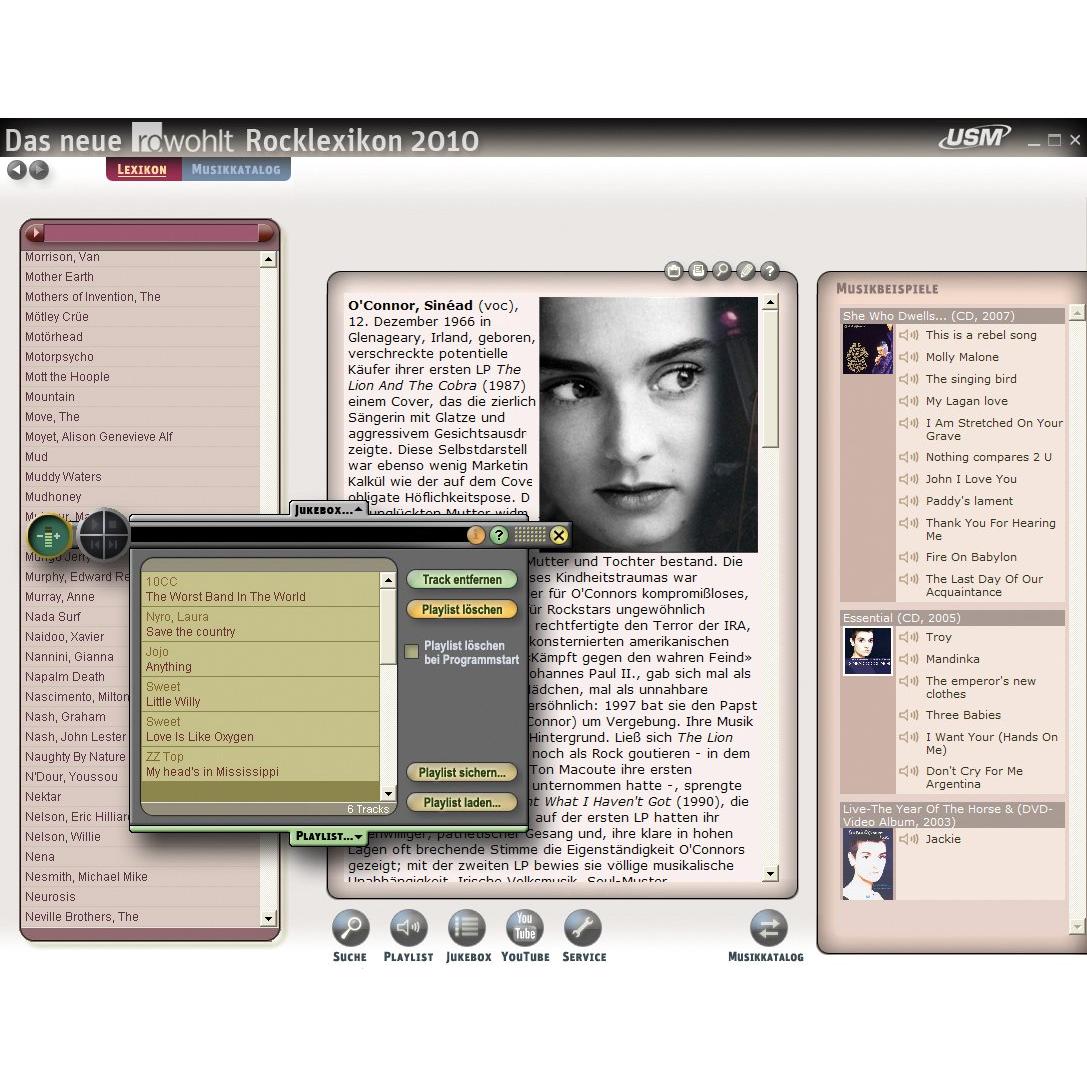This screenshot has height=1087, width=1087.
Task: Click the pencil notes icon above the article
Action: click(746, 271)
